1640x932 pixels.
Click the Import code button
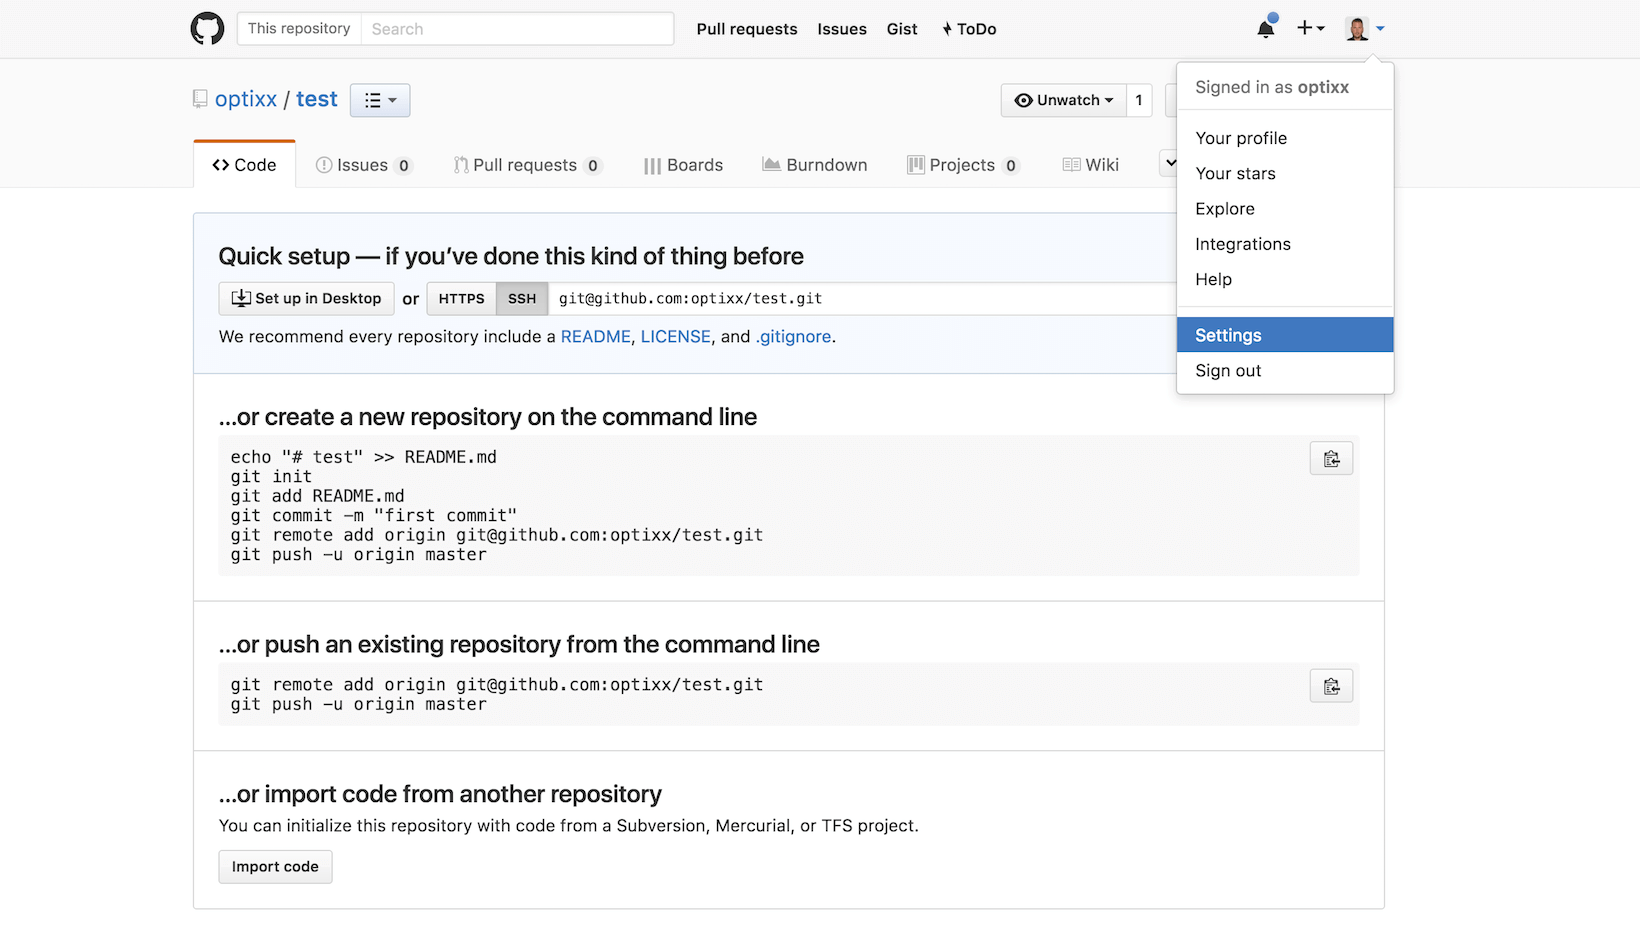pyautogui.click(x=275, y=867)
